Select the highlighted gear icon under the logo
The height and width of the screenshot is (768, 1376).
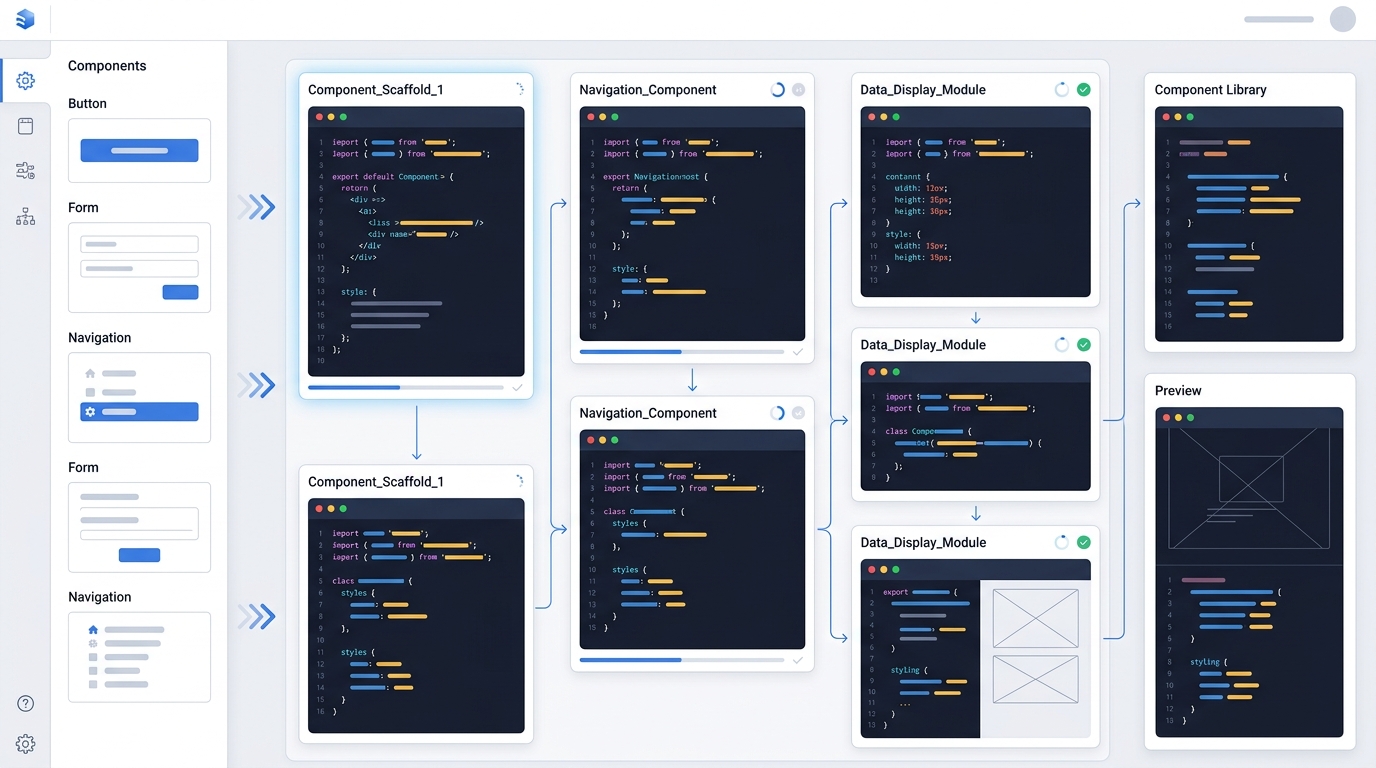pos(26,81)
